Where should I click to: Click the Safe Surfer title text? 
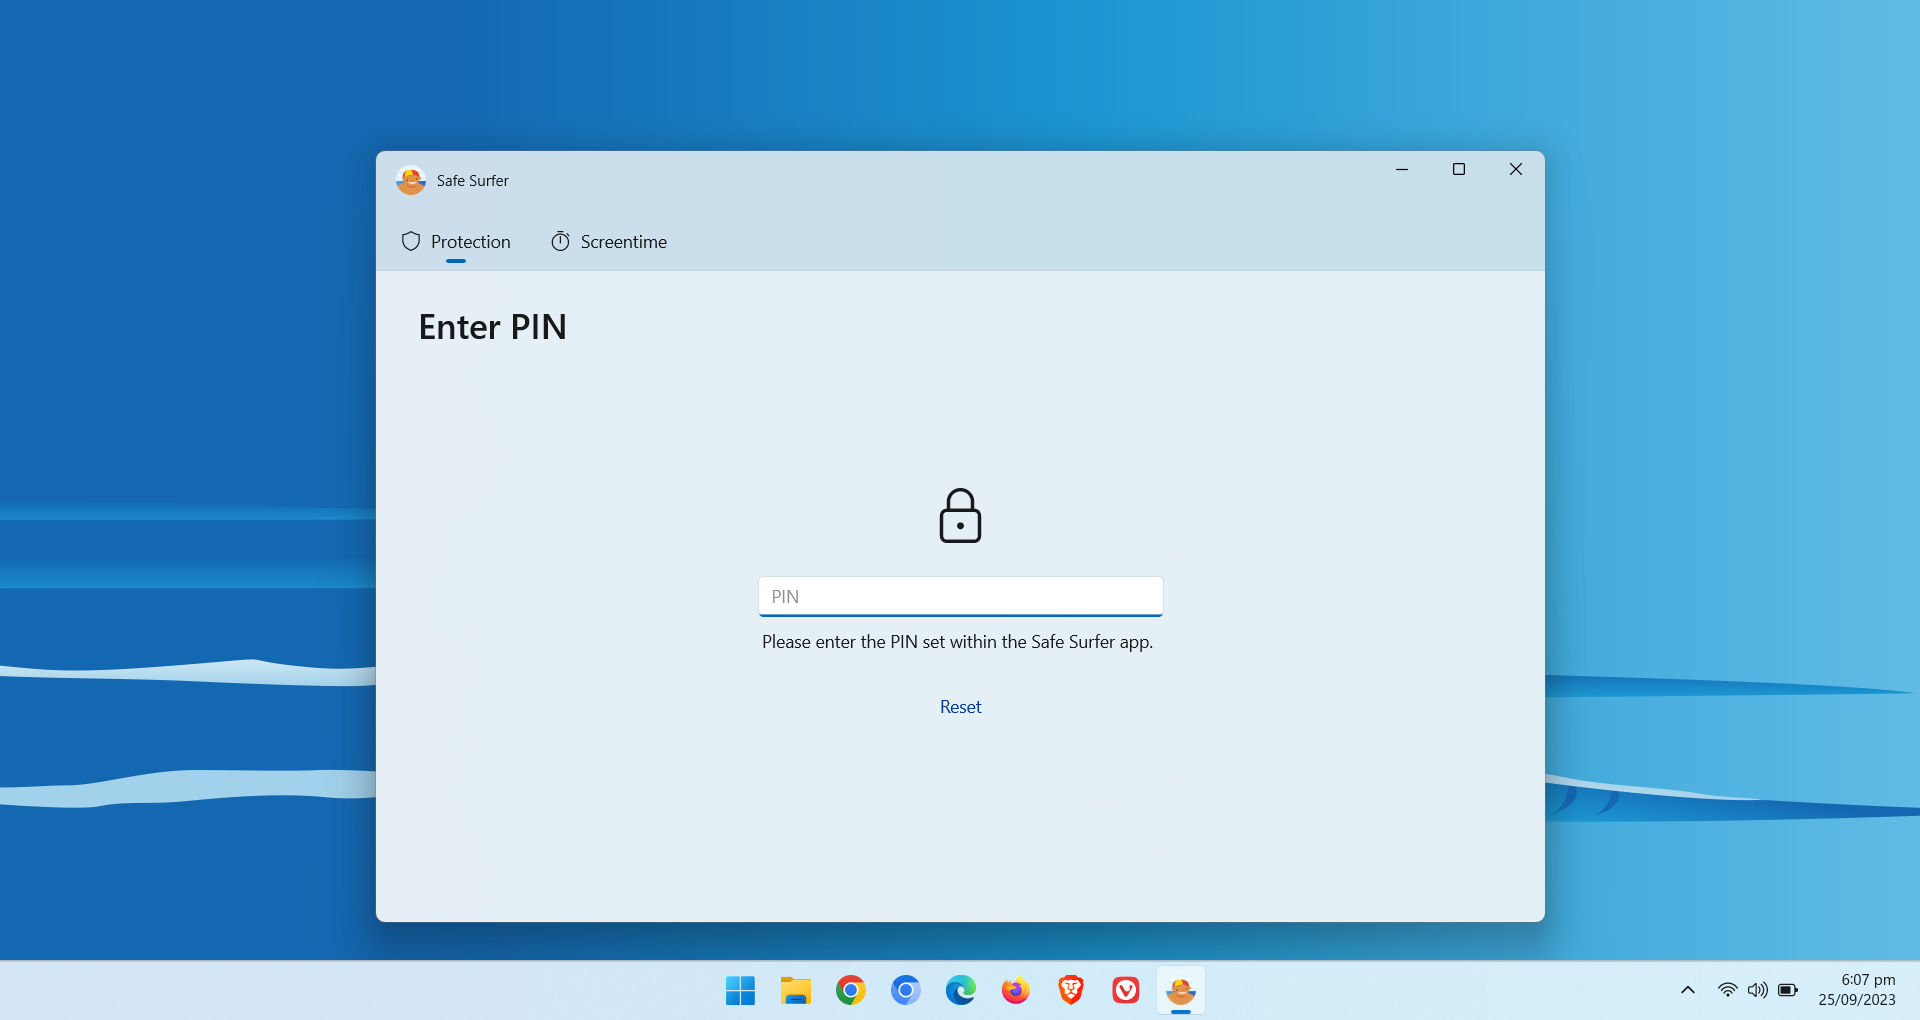472,181
